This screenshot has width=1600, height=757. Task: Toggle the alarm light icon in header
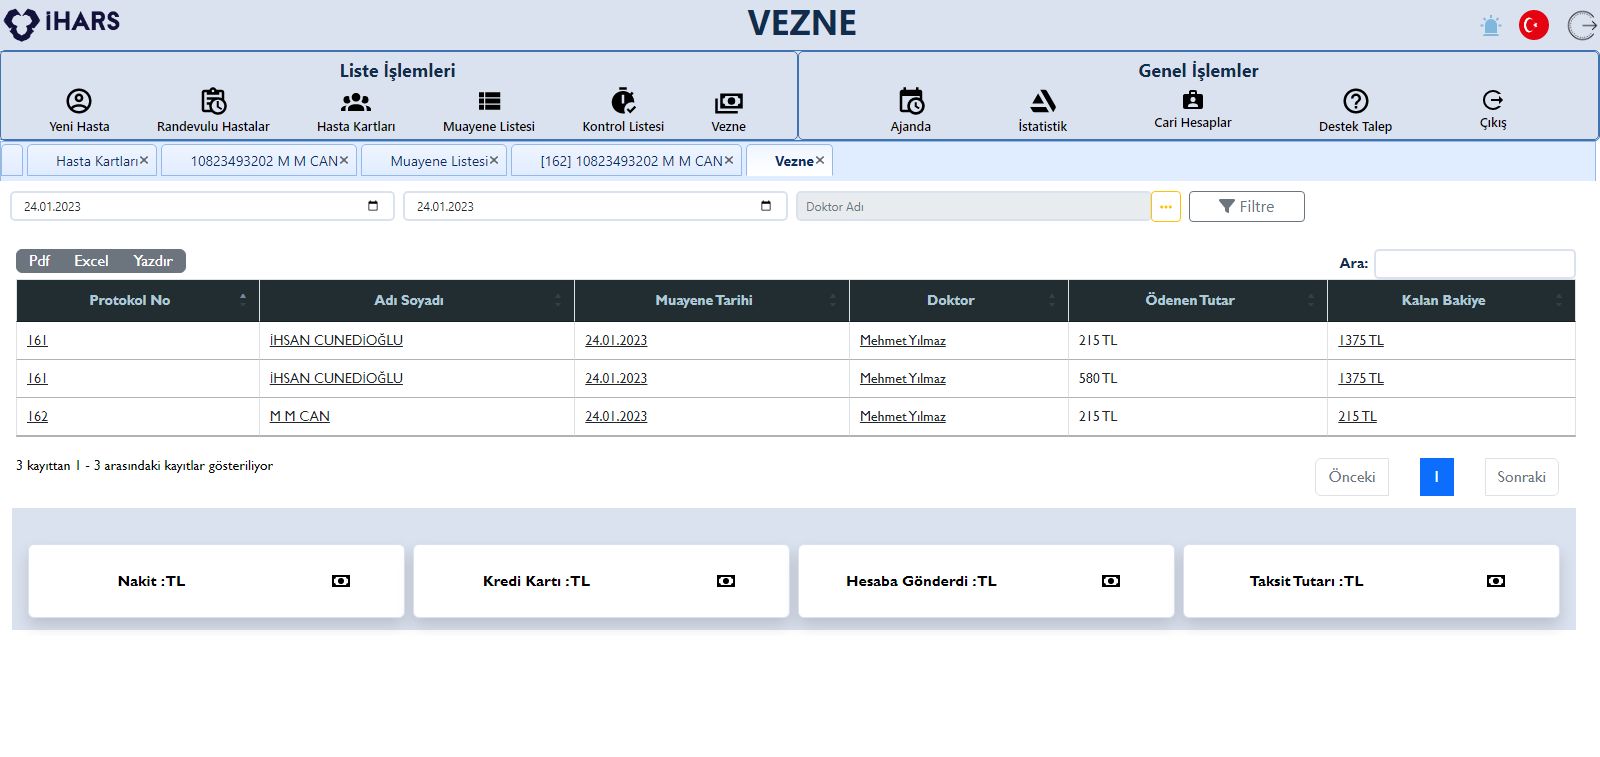(1490, 25)
